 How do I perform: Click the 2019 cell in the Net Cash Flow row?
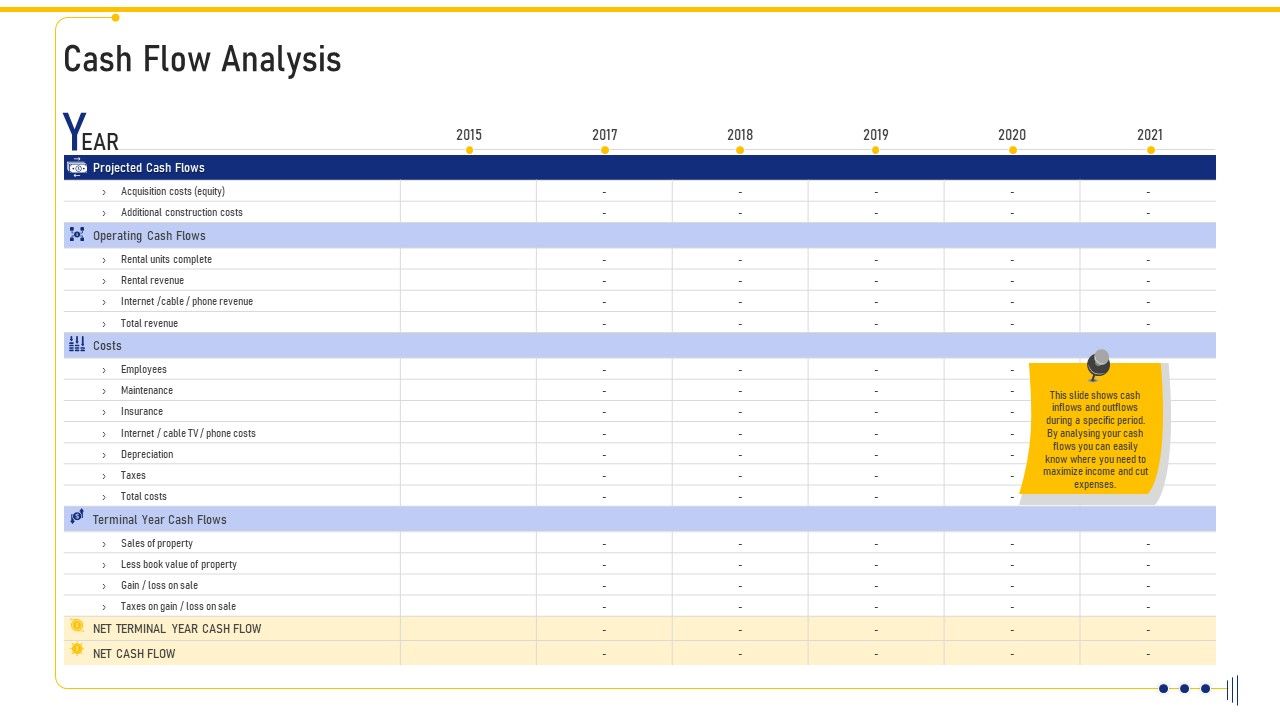(876, 653)
